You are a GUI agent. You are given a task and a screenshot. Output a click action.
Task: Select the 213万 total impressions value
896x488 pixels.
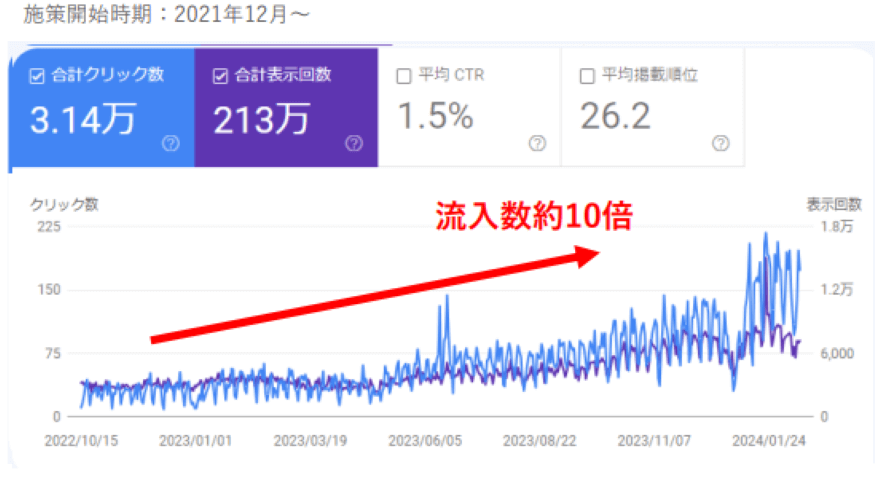pyautogui.click(x=262, y=119)
